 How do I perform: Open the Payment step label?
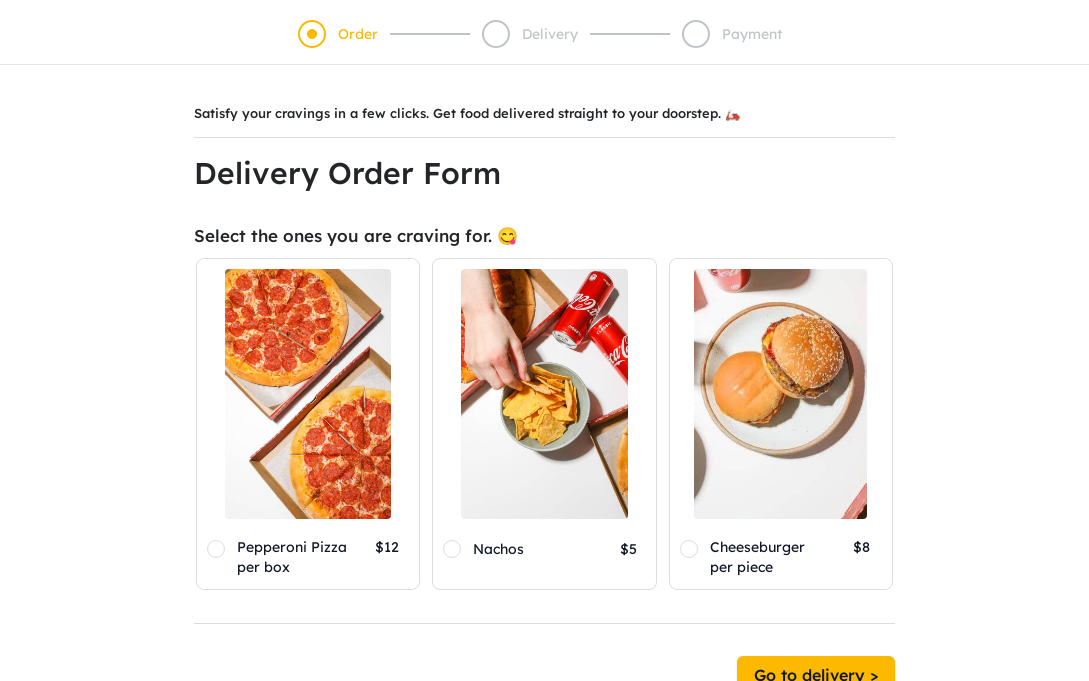coord(752,34)
